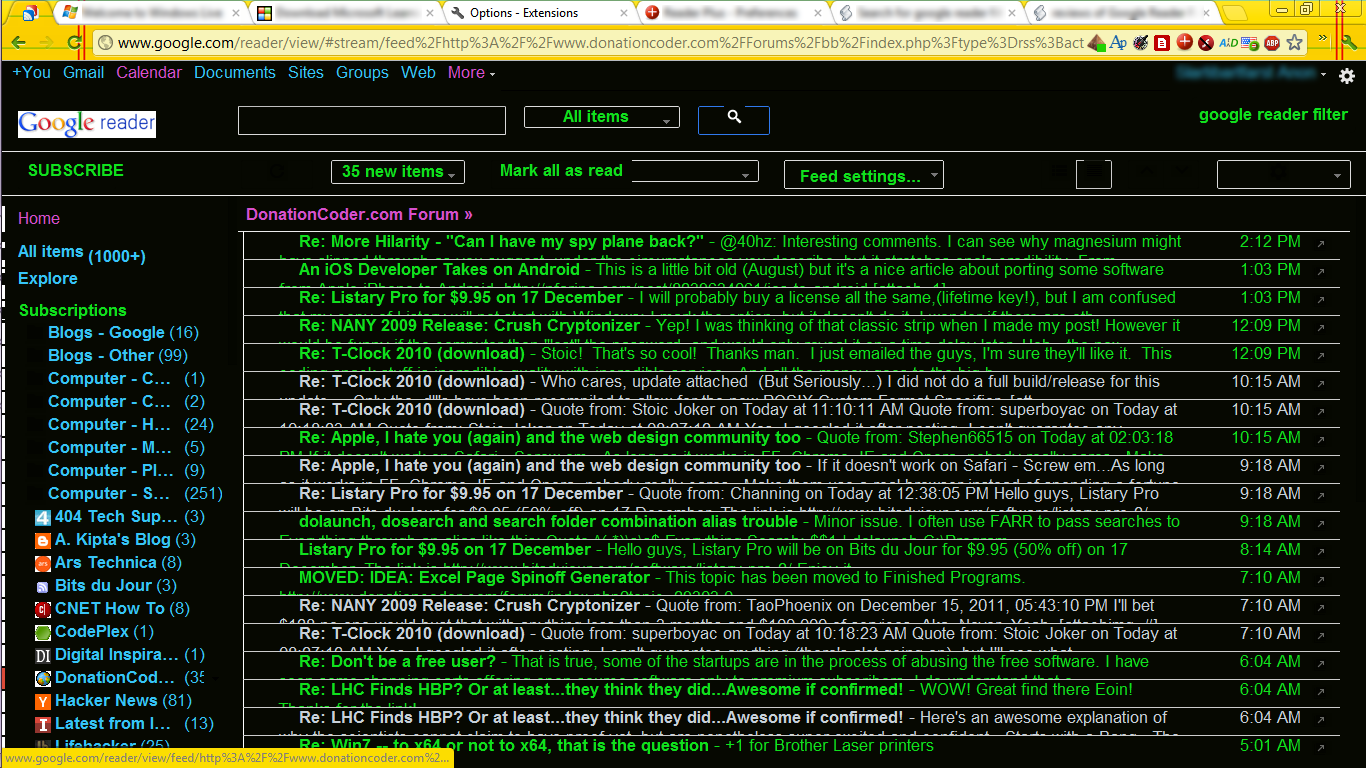Open the Feed settings dropdown
Screen dimensions: 1366x768
[864, 175]
